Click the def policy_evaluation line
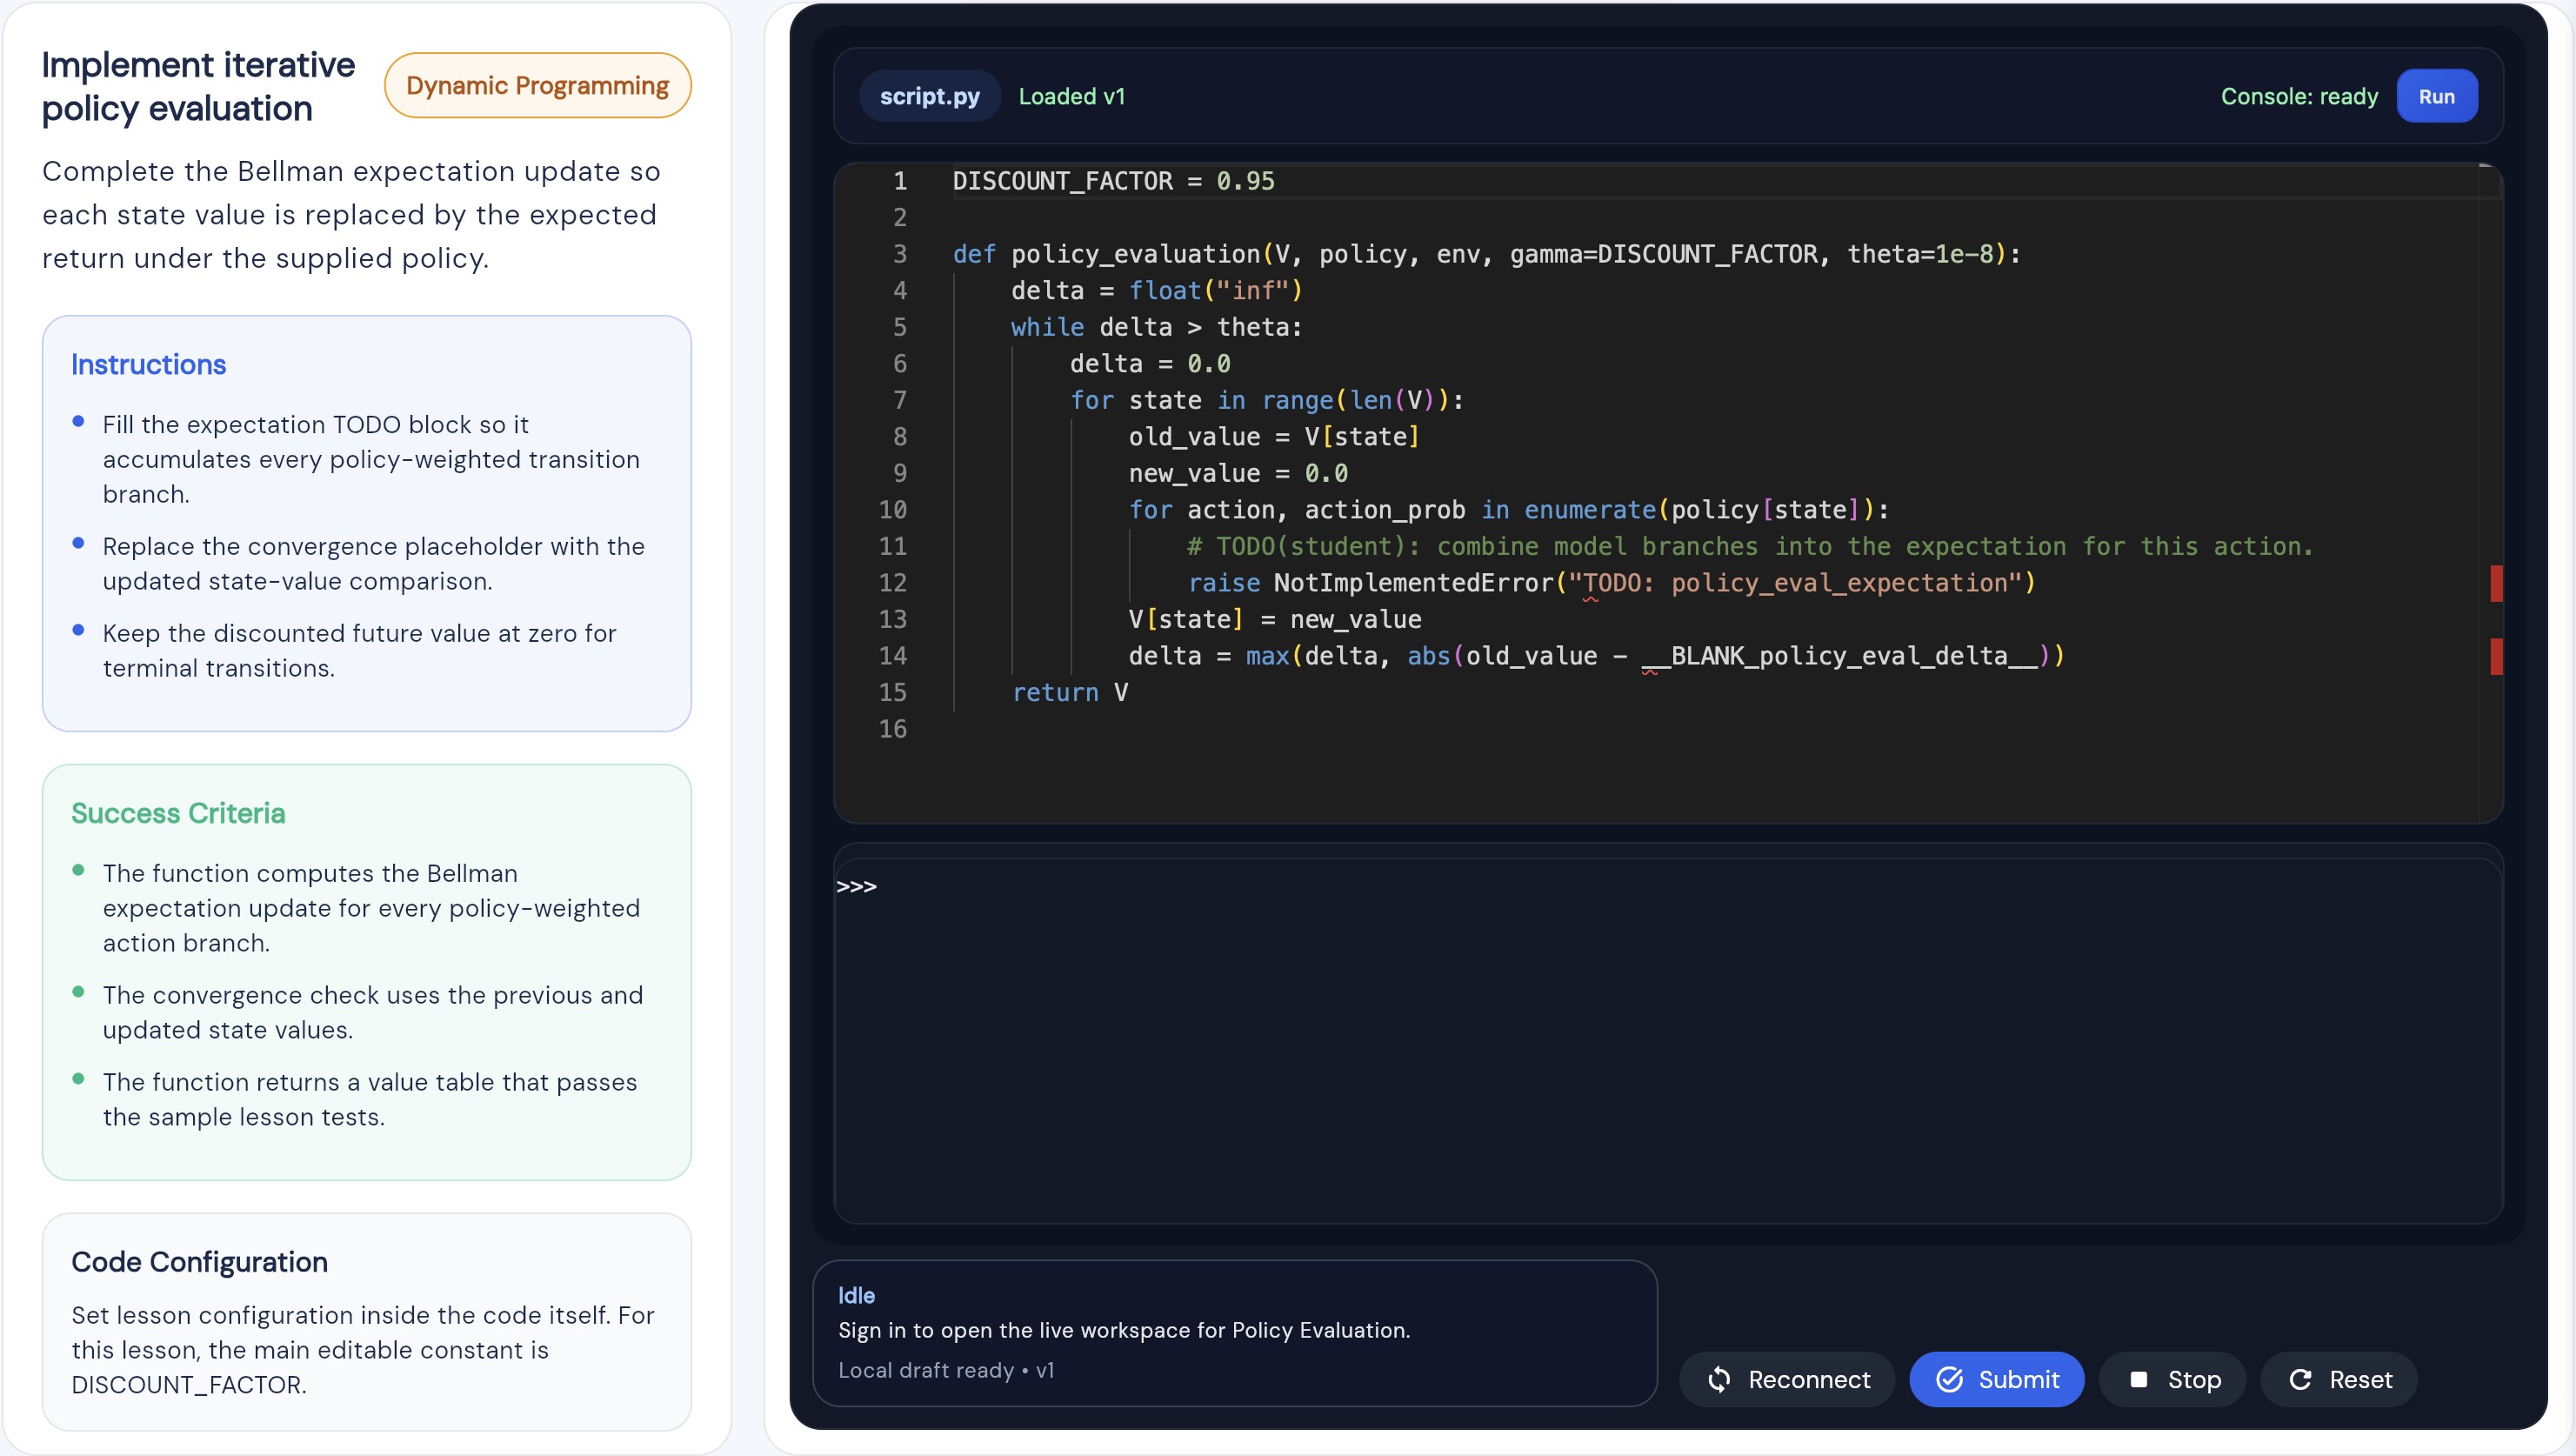2576x1456 pixels. pyautogui.click(x=1486, y=254)
